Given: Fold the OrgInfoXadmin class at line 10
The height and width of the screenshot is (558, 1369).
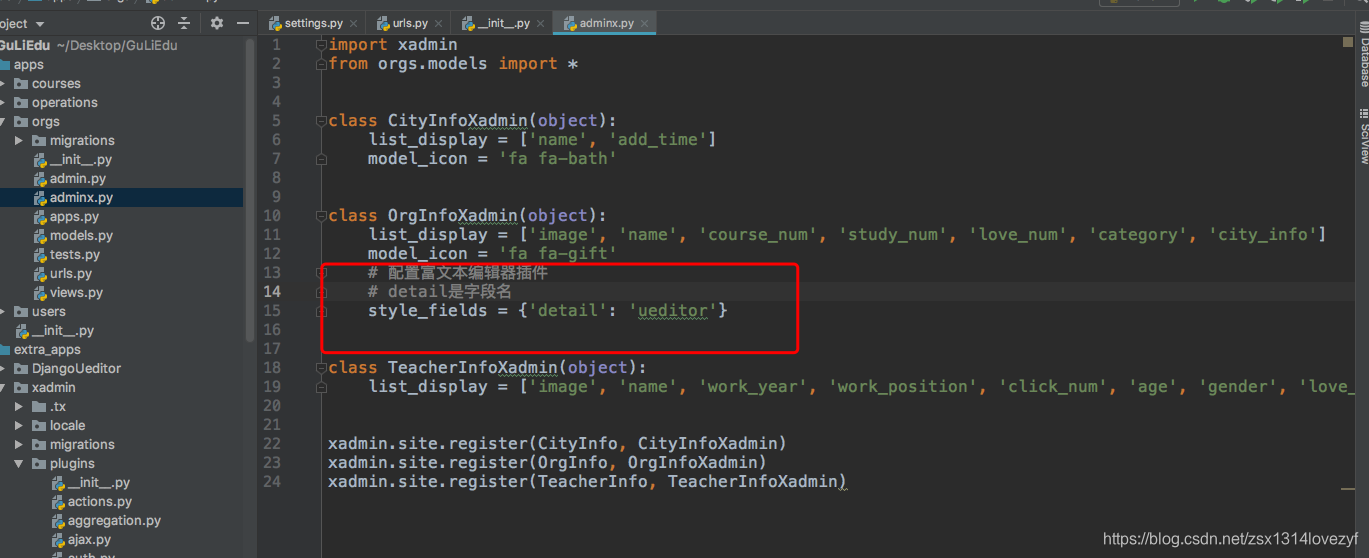Looking at the screenshot, I should point(321,216).
